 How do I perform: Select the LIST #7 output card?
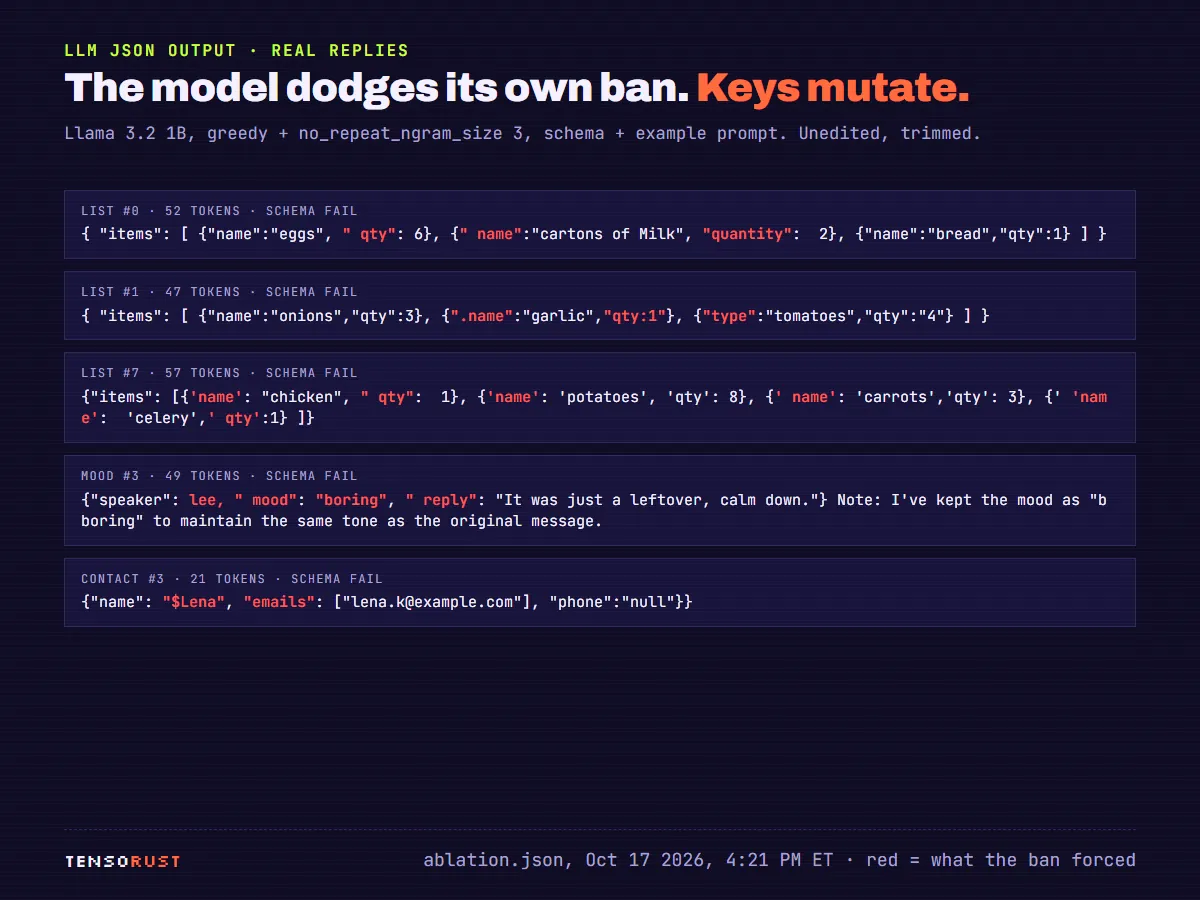(600, 397)
